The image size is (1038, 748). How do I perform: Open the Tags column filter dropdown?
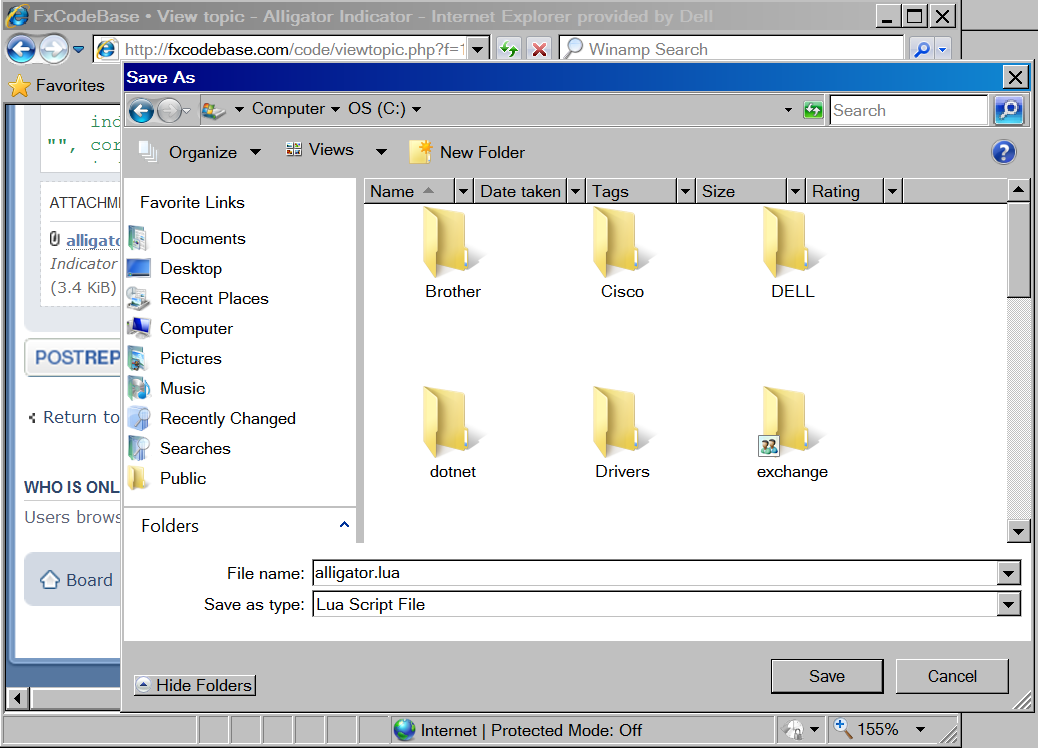[685, 191]
